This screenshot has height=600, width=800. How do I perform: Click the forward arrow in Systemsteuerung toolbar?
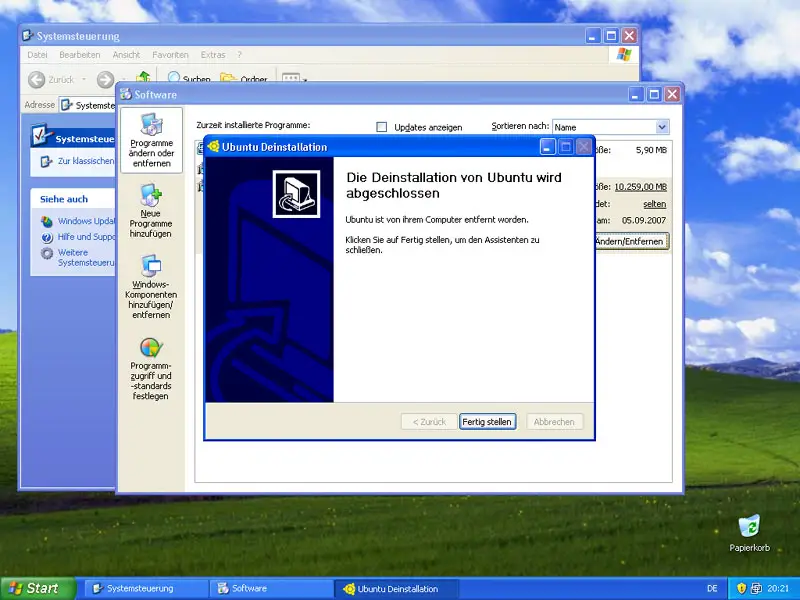tap(106, 80)
